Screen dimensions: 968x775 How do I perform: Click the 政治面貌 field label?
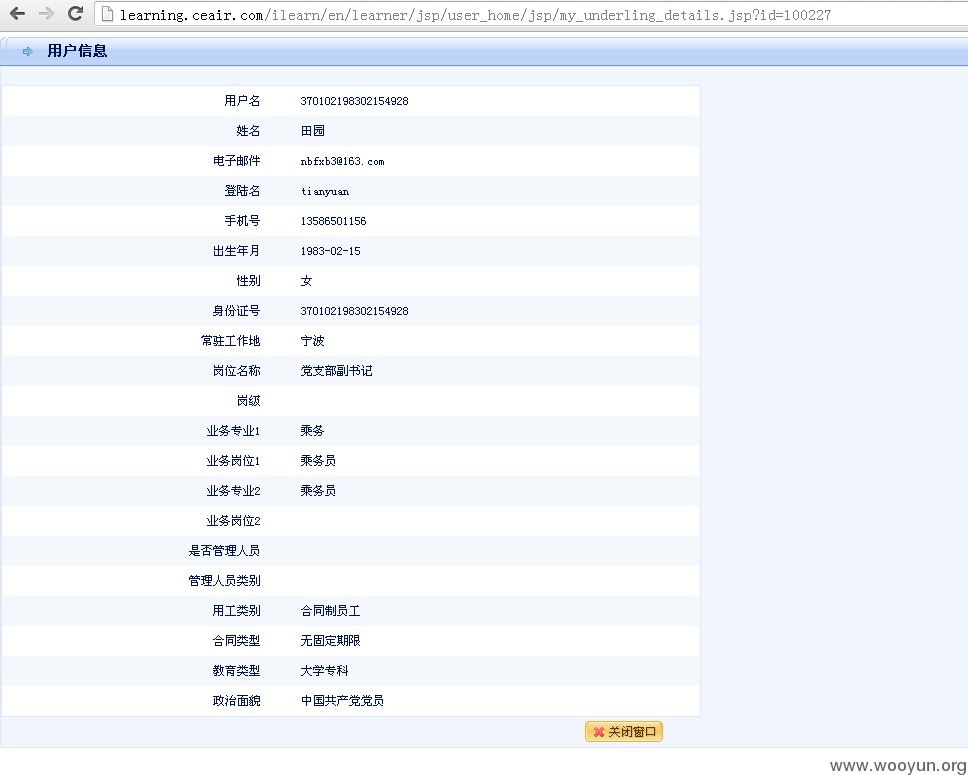(x=236, y=700)
